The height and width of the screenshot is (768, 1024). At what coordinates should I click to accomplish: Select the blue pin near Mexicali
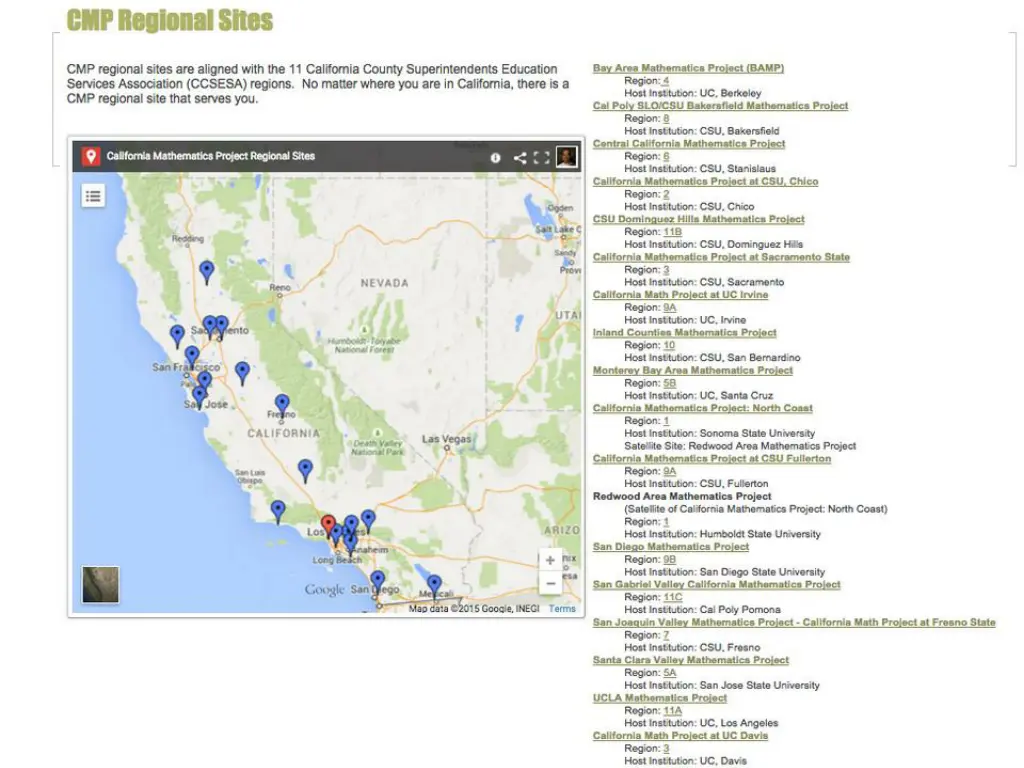(434, 586)
